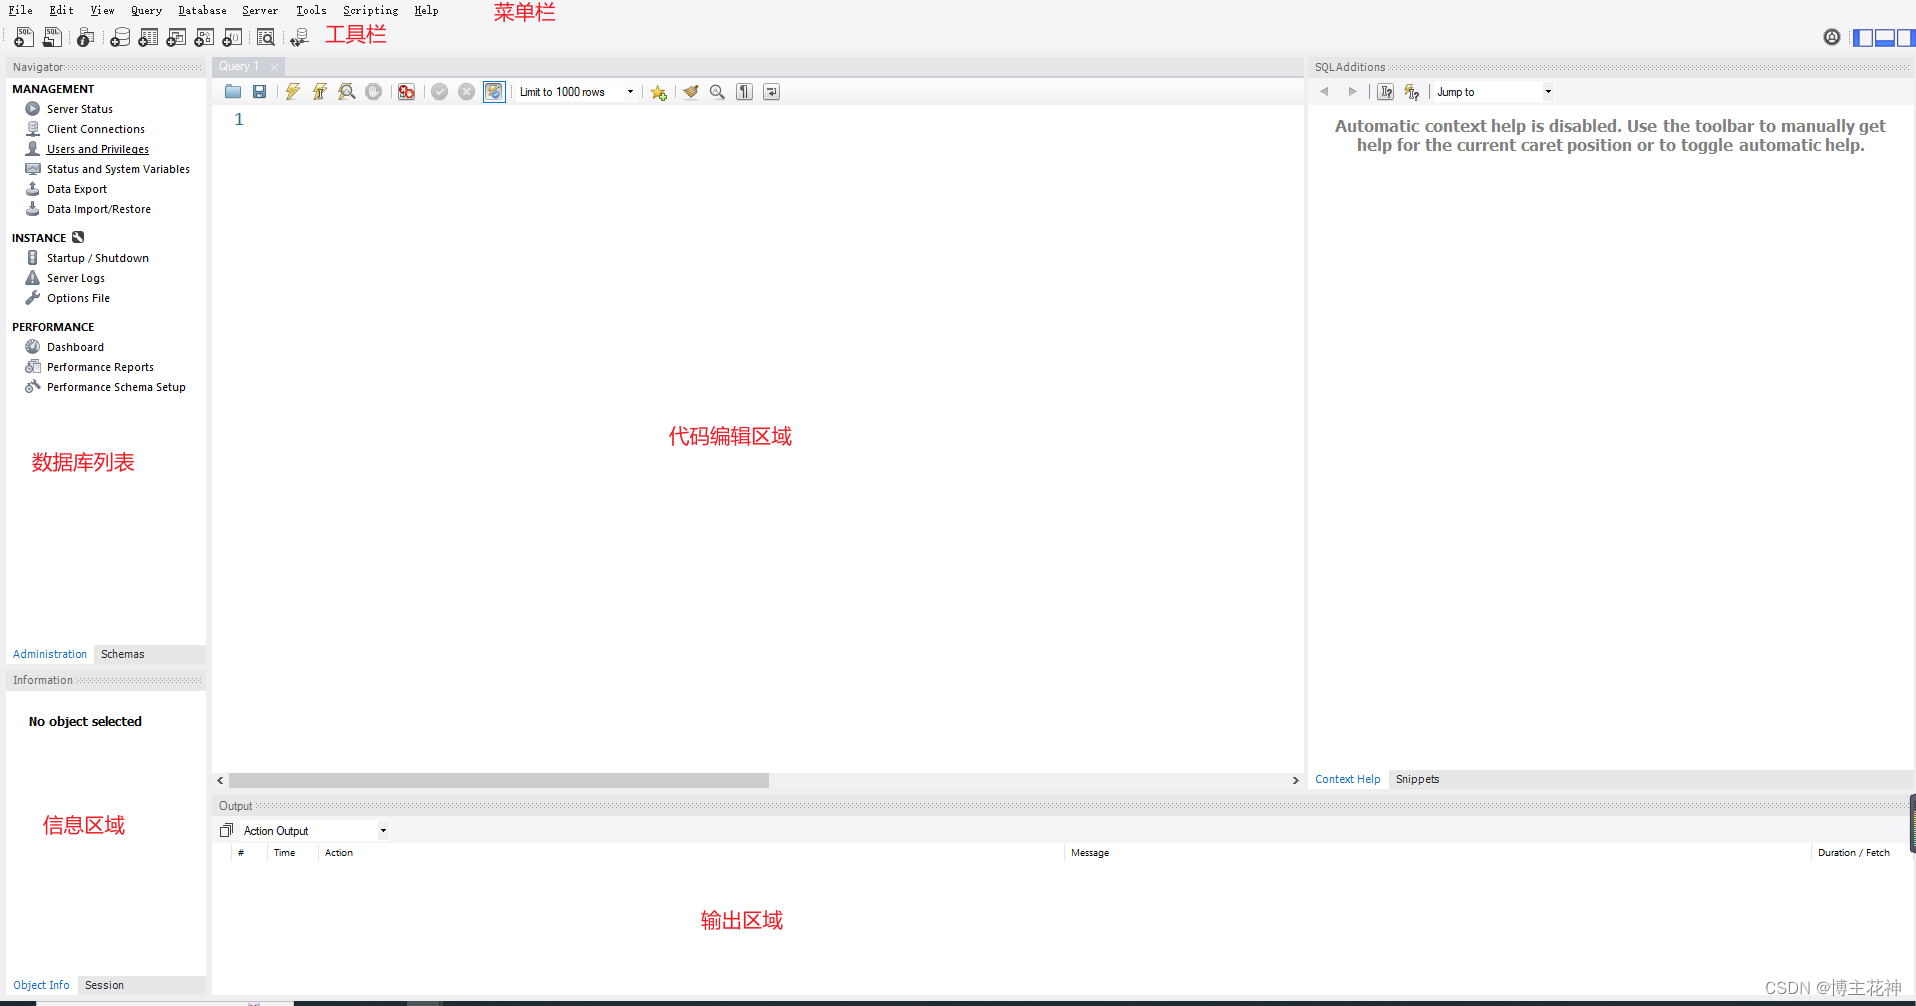Rollback transaction X icon
Screen dimensions: 1916x1006
pyautogui.click(x=466, y=92)
